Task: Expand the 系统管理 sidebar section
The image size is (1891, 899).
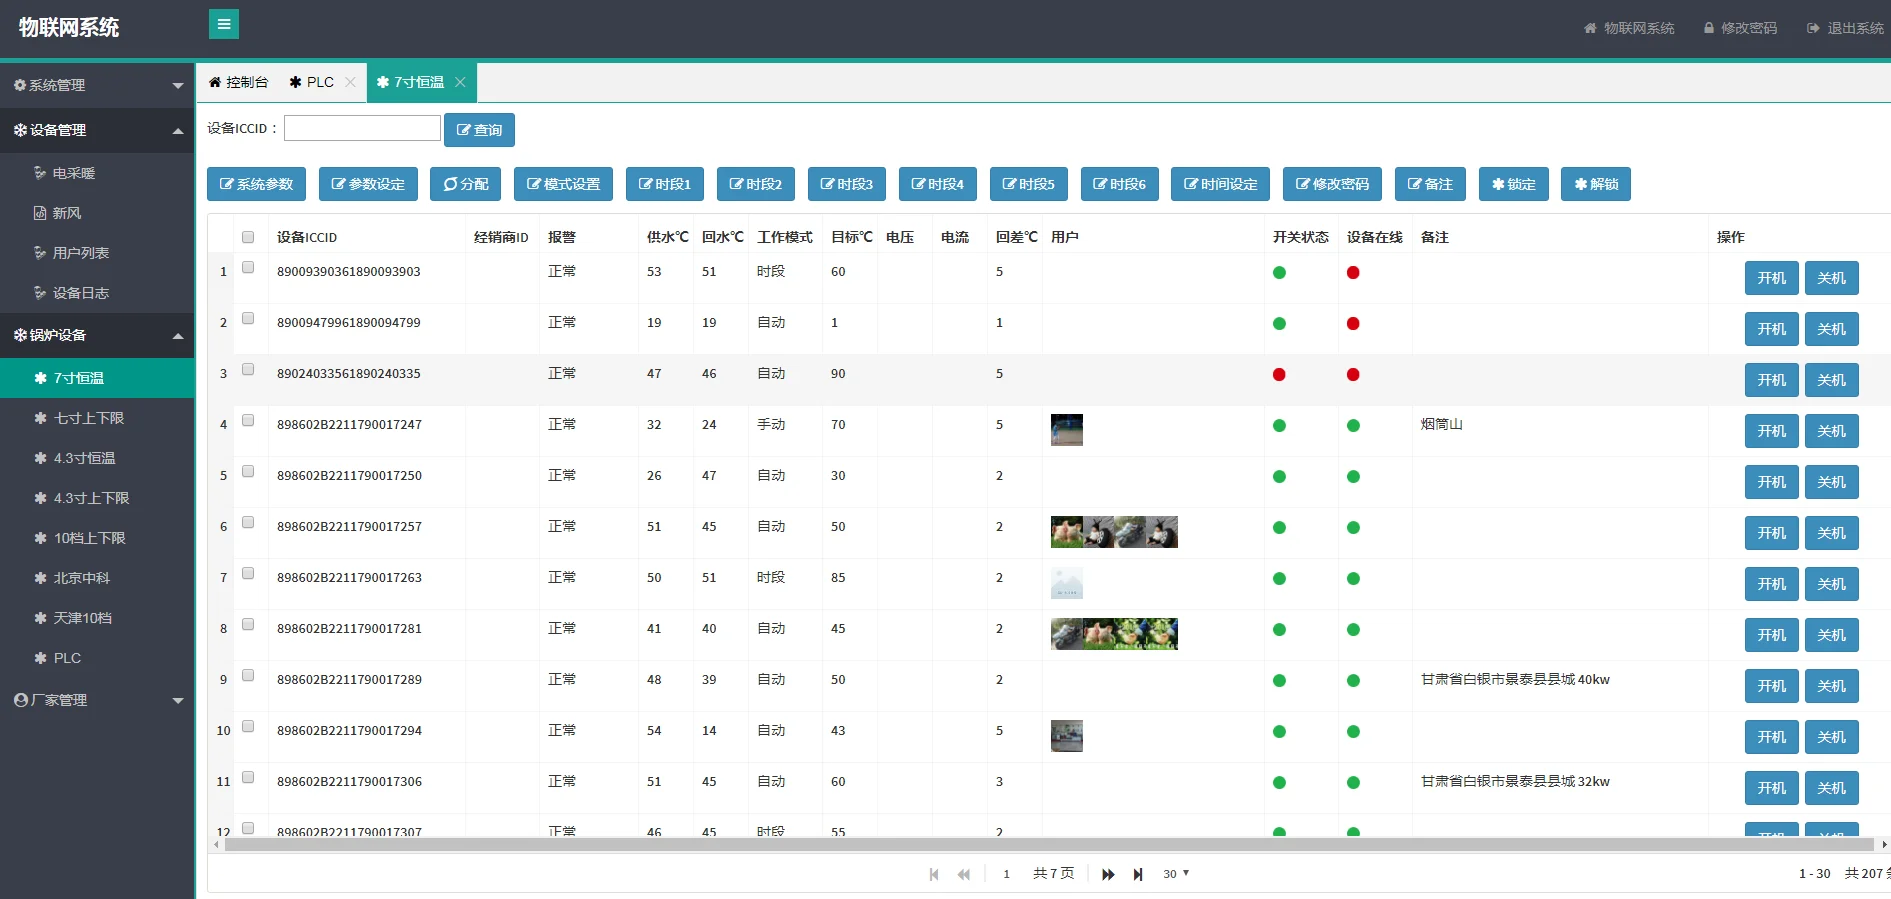Action: click(x=97, y=85)
